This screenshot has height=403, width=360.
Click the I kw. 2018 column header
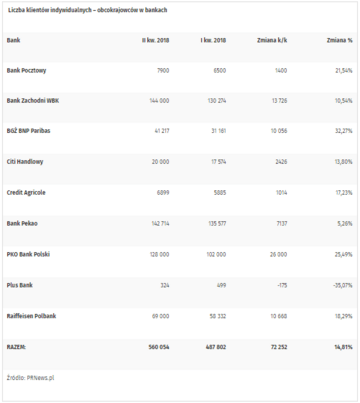(x=213, y=40)
